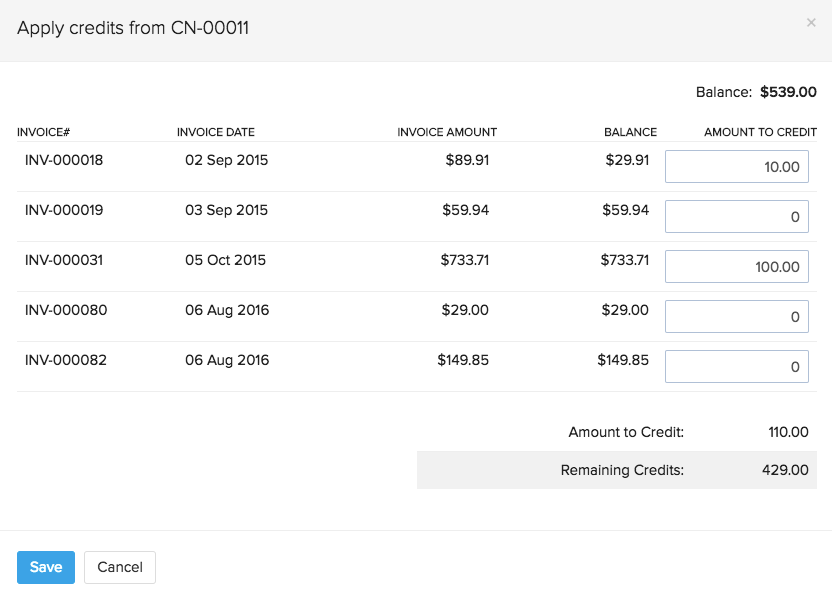Select the credit input for INV-000019

pyautogui.click(x=736, y=216)
